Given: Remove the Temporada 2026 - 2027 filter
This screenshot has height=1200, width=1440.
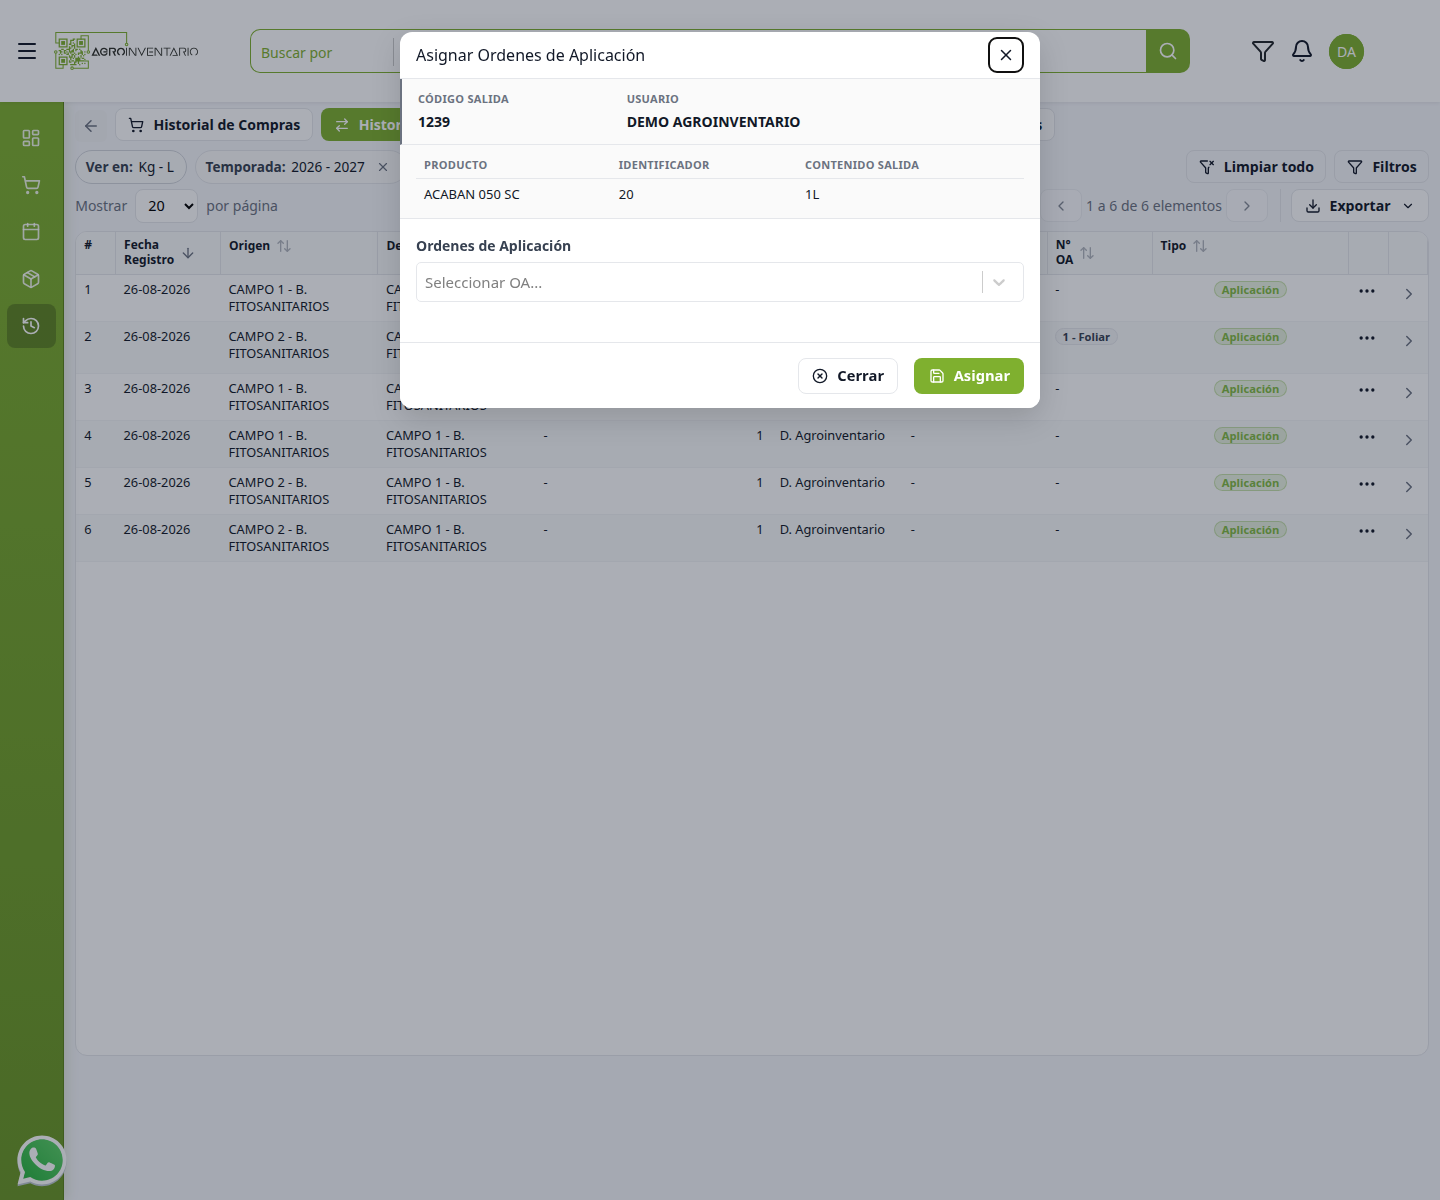Looking at the screenshot, I should click(x=383, y=167).
